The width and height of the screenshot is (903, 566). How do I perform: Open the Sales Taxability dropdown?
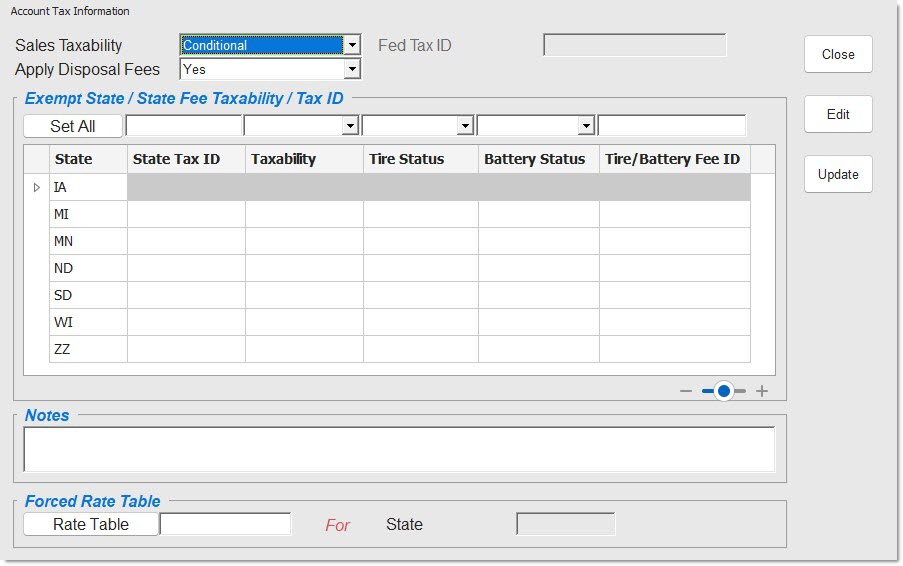[x=351, y=46]
